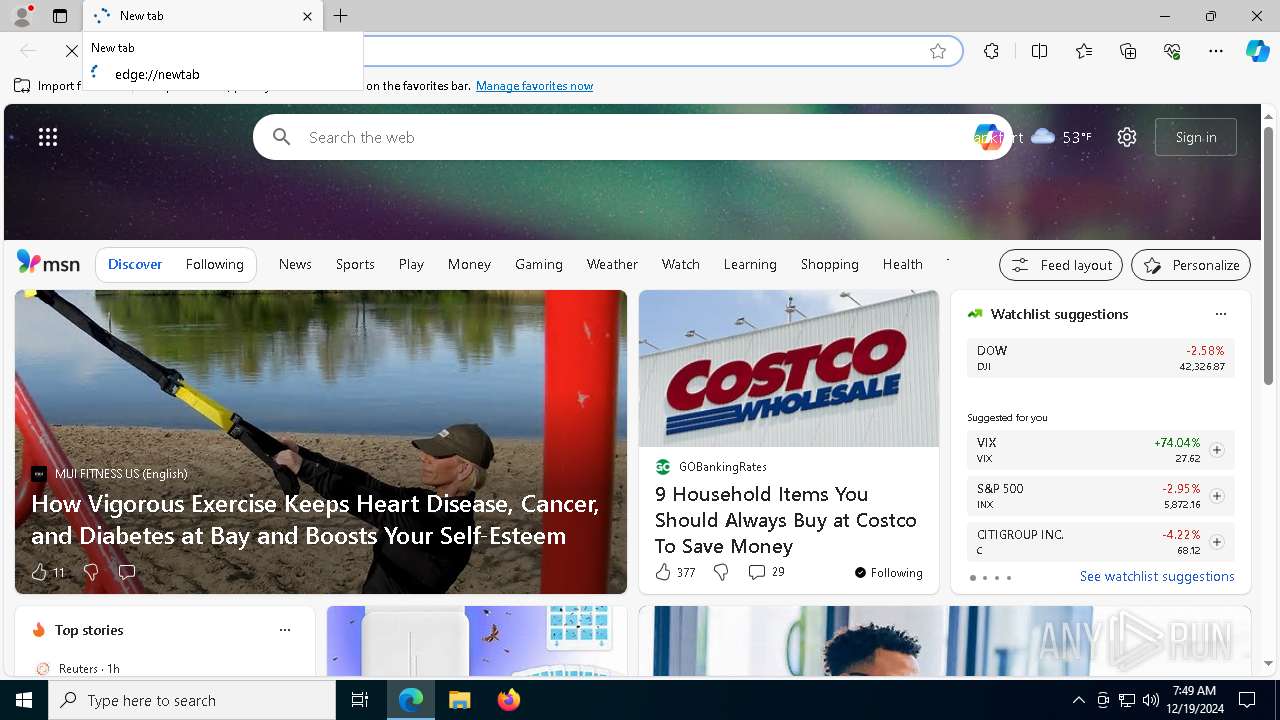
Task: Launch Firefox from the taskbar
Action: [508, 700]
